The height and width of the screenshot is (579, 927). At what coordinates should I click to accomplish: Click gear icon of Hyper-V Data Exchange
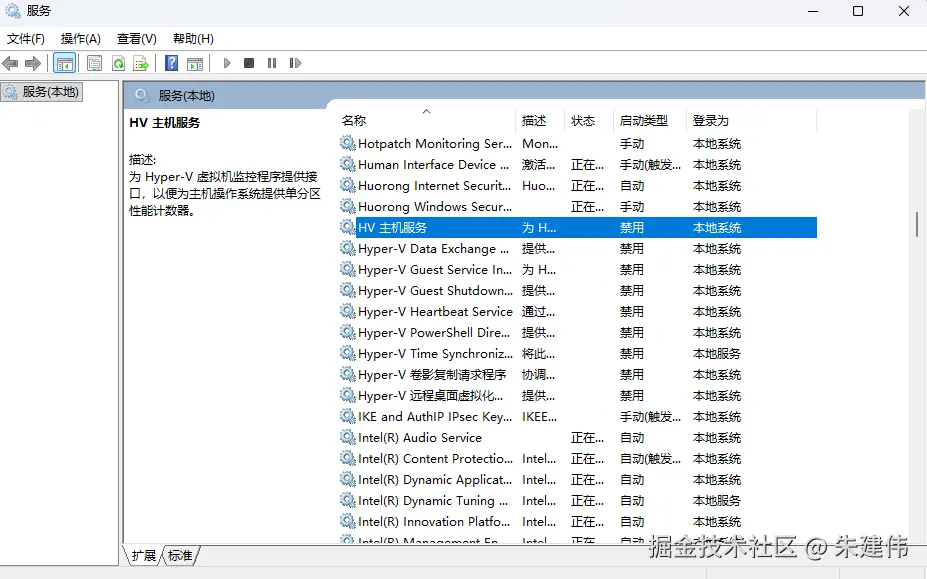[x=348, y=248]
